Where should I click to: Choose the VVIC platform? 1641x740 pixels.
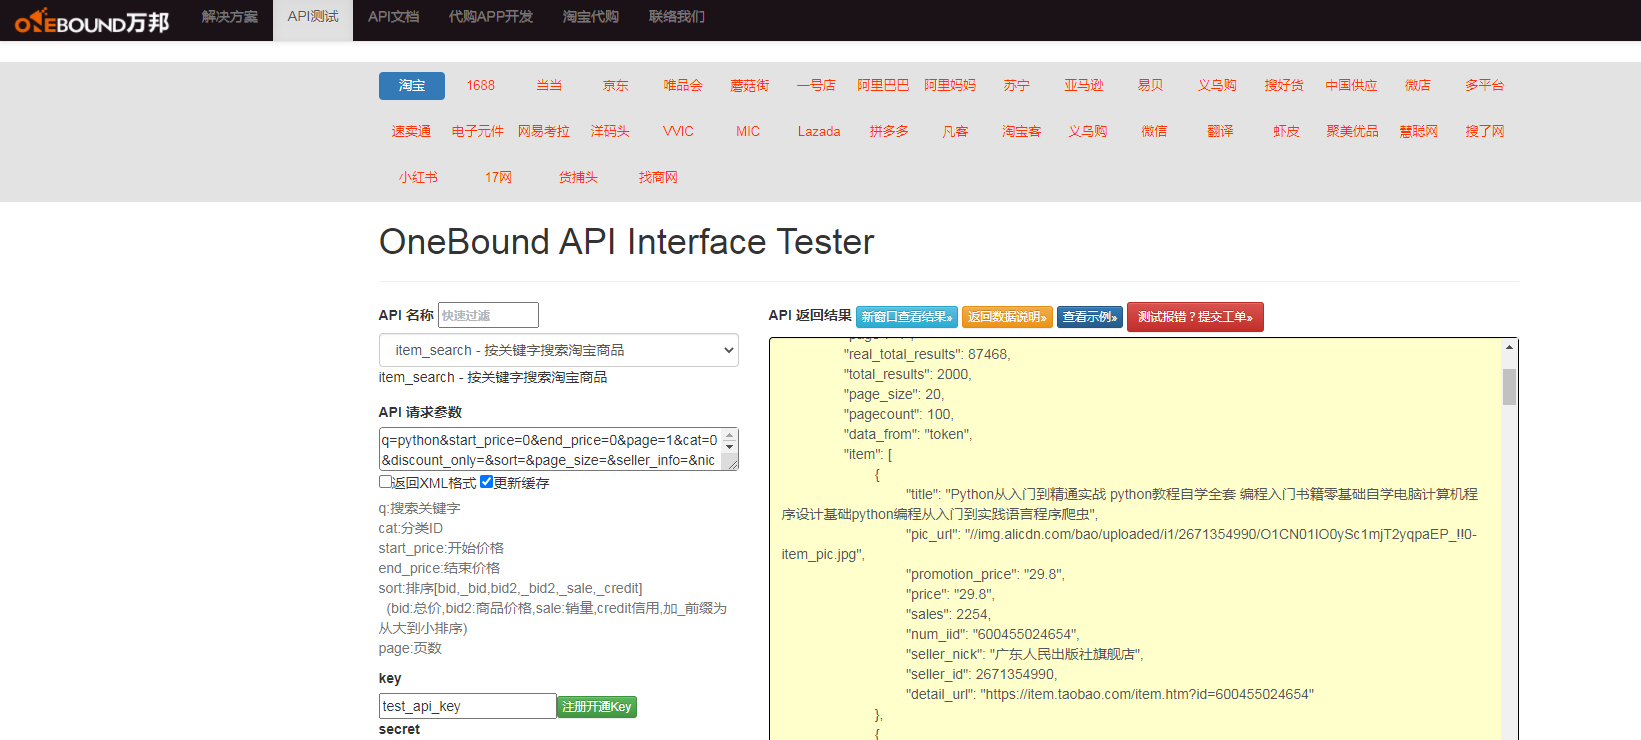click(x=678, y=132)
